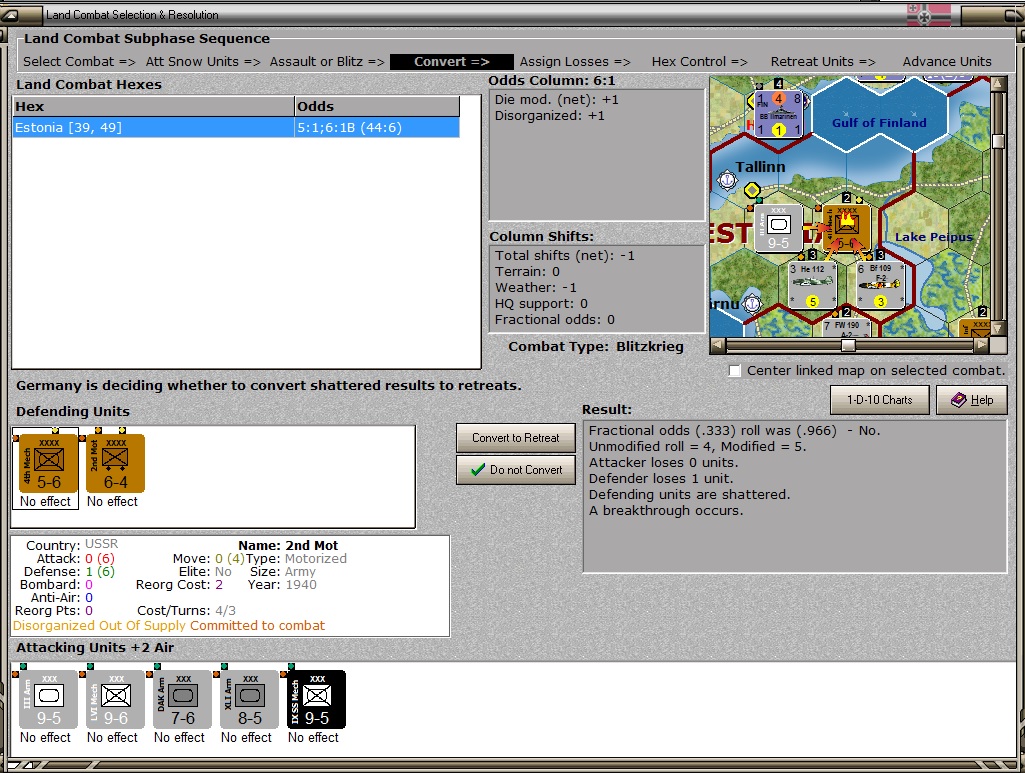The image size is (1025, 773).
Task: Enable Center linked map on selected combat
Action: pyautogui.click(x=735, y=371)
